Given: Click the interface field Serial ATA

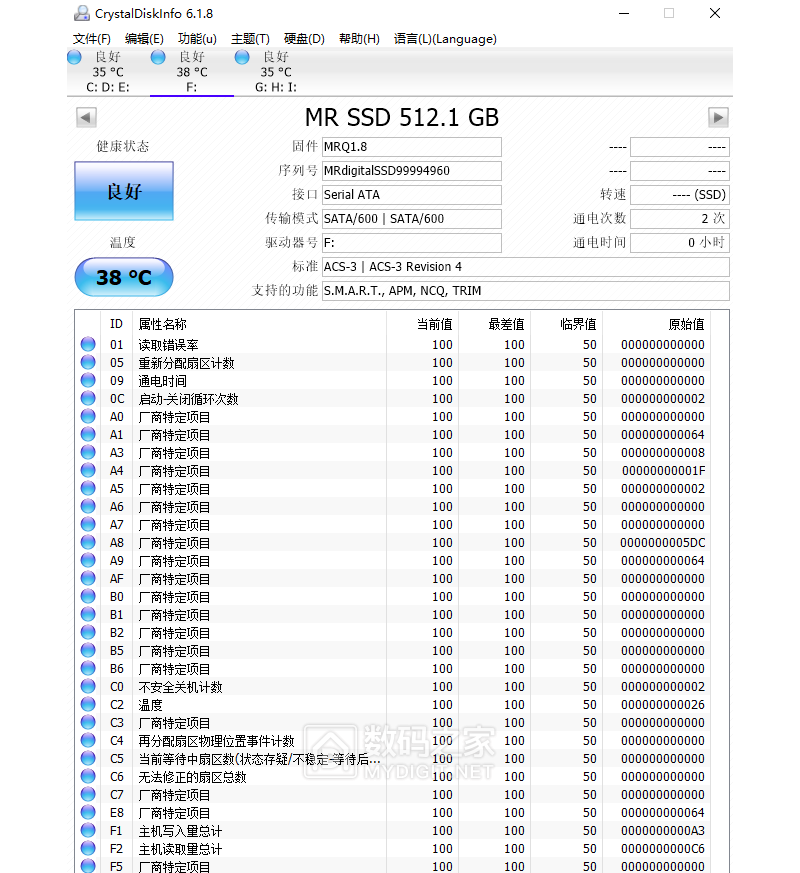Looking at the screenshot, I should coord(412,195).
